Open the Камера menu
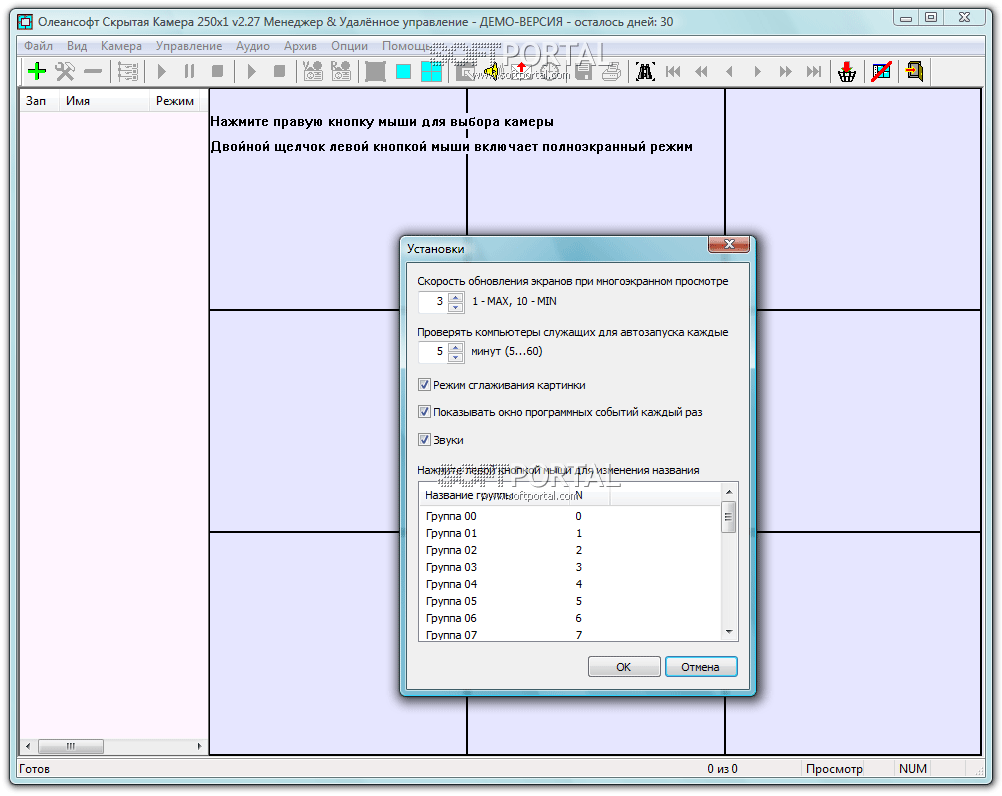The width and height of the screenshot is (1002, 796). pyautogui.click(x=121, y=46)
